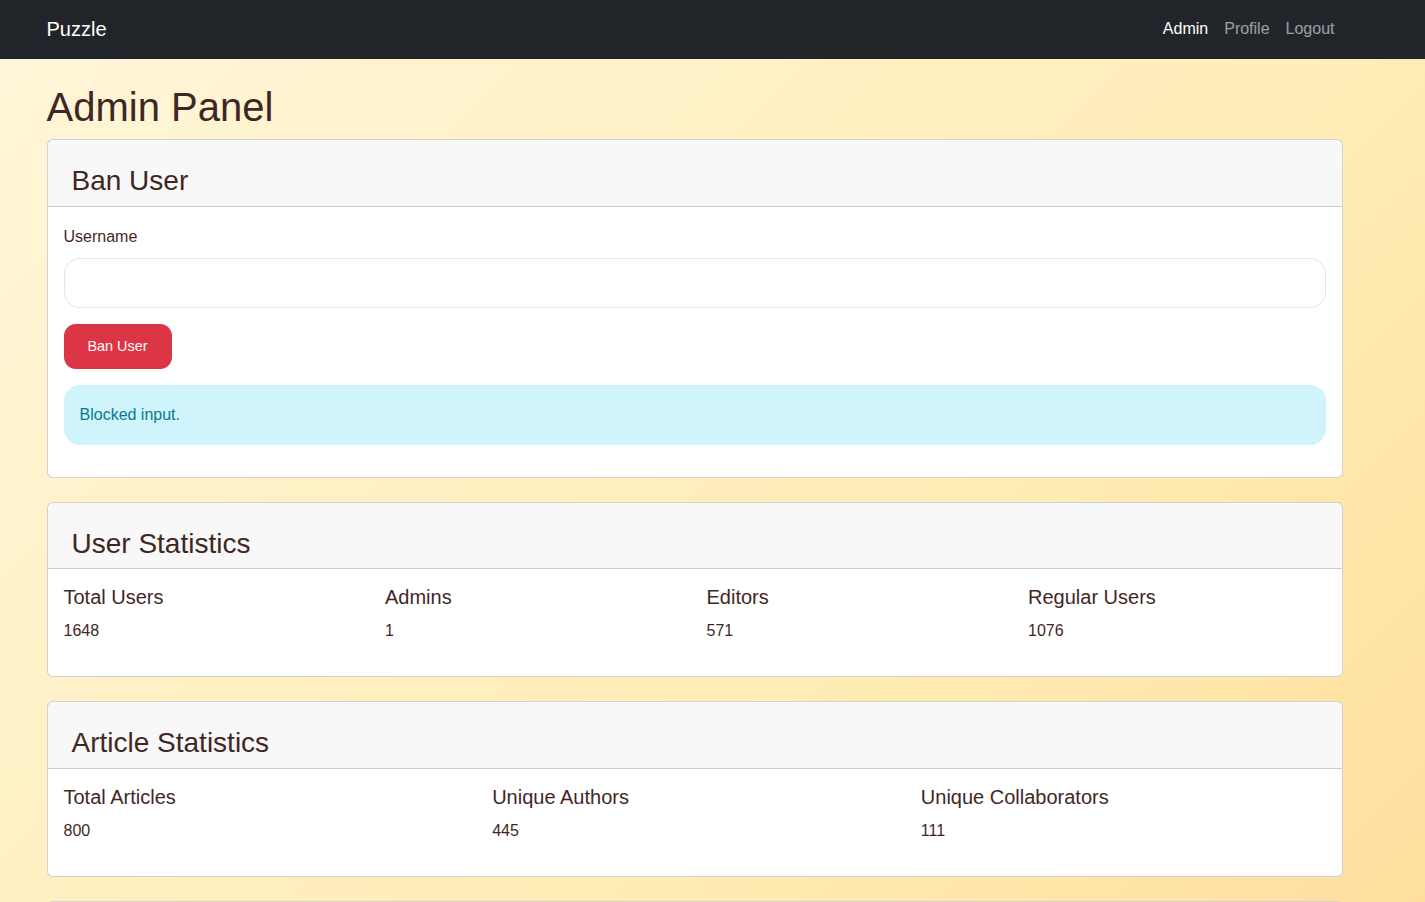Click the User Statistics section header

pyautogui.click(x=161, y=544)
